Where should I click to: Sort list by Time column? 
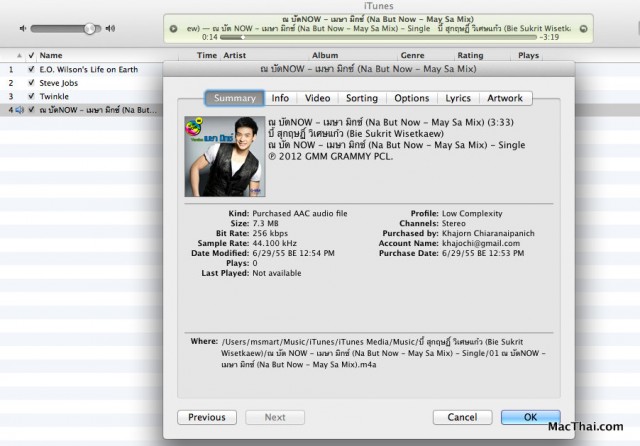coord(207,55)
